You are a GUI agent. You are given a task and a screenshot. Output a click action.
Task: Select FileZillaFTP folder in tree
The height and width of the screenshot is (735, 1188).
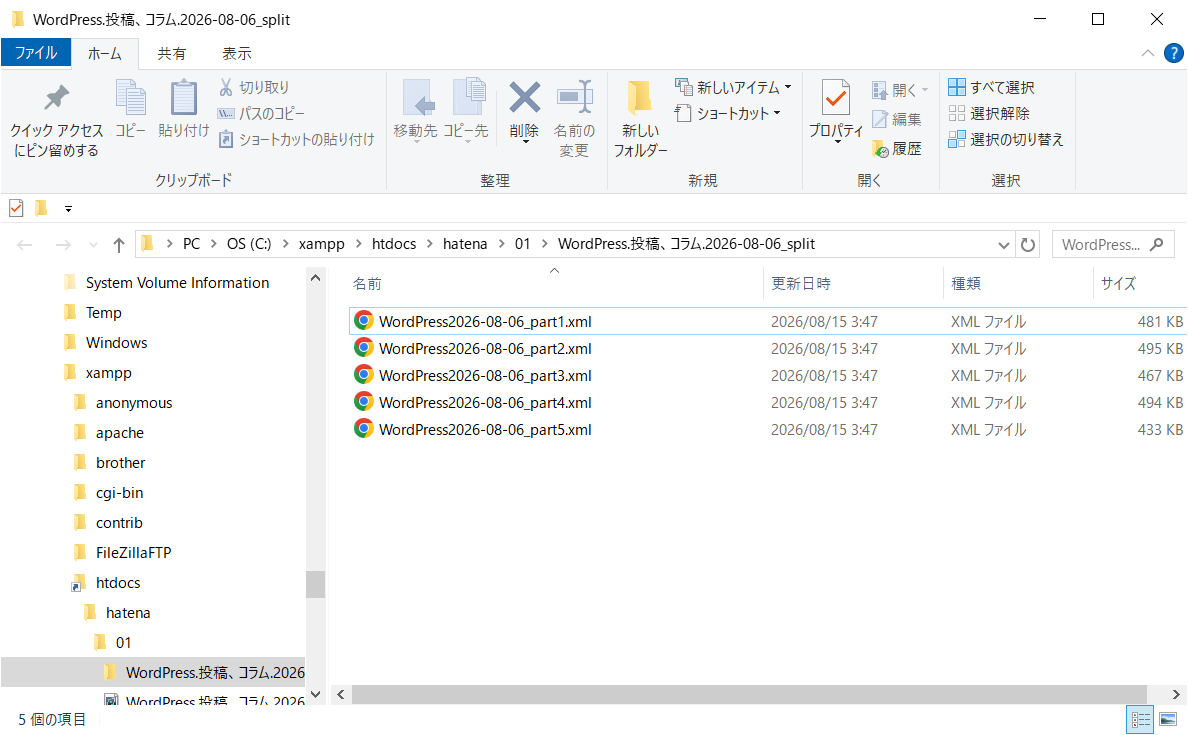pyautogui.click(x=133, y=552)
